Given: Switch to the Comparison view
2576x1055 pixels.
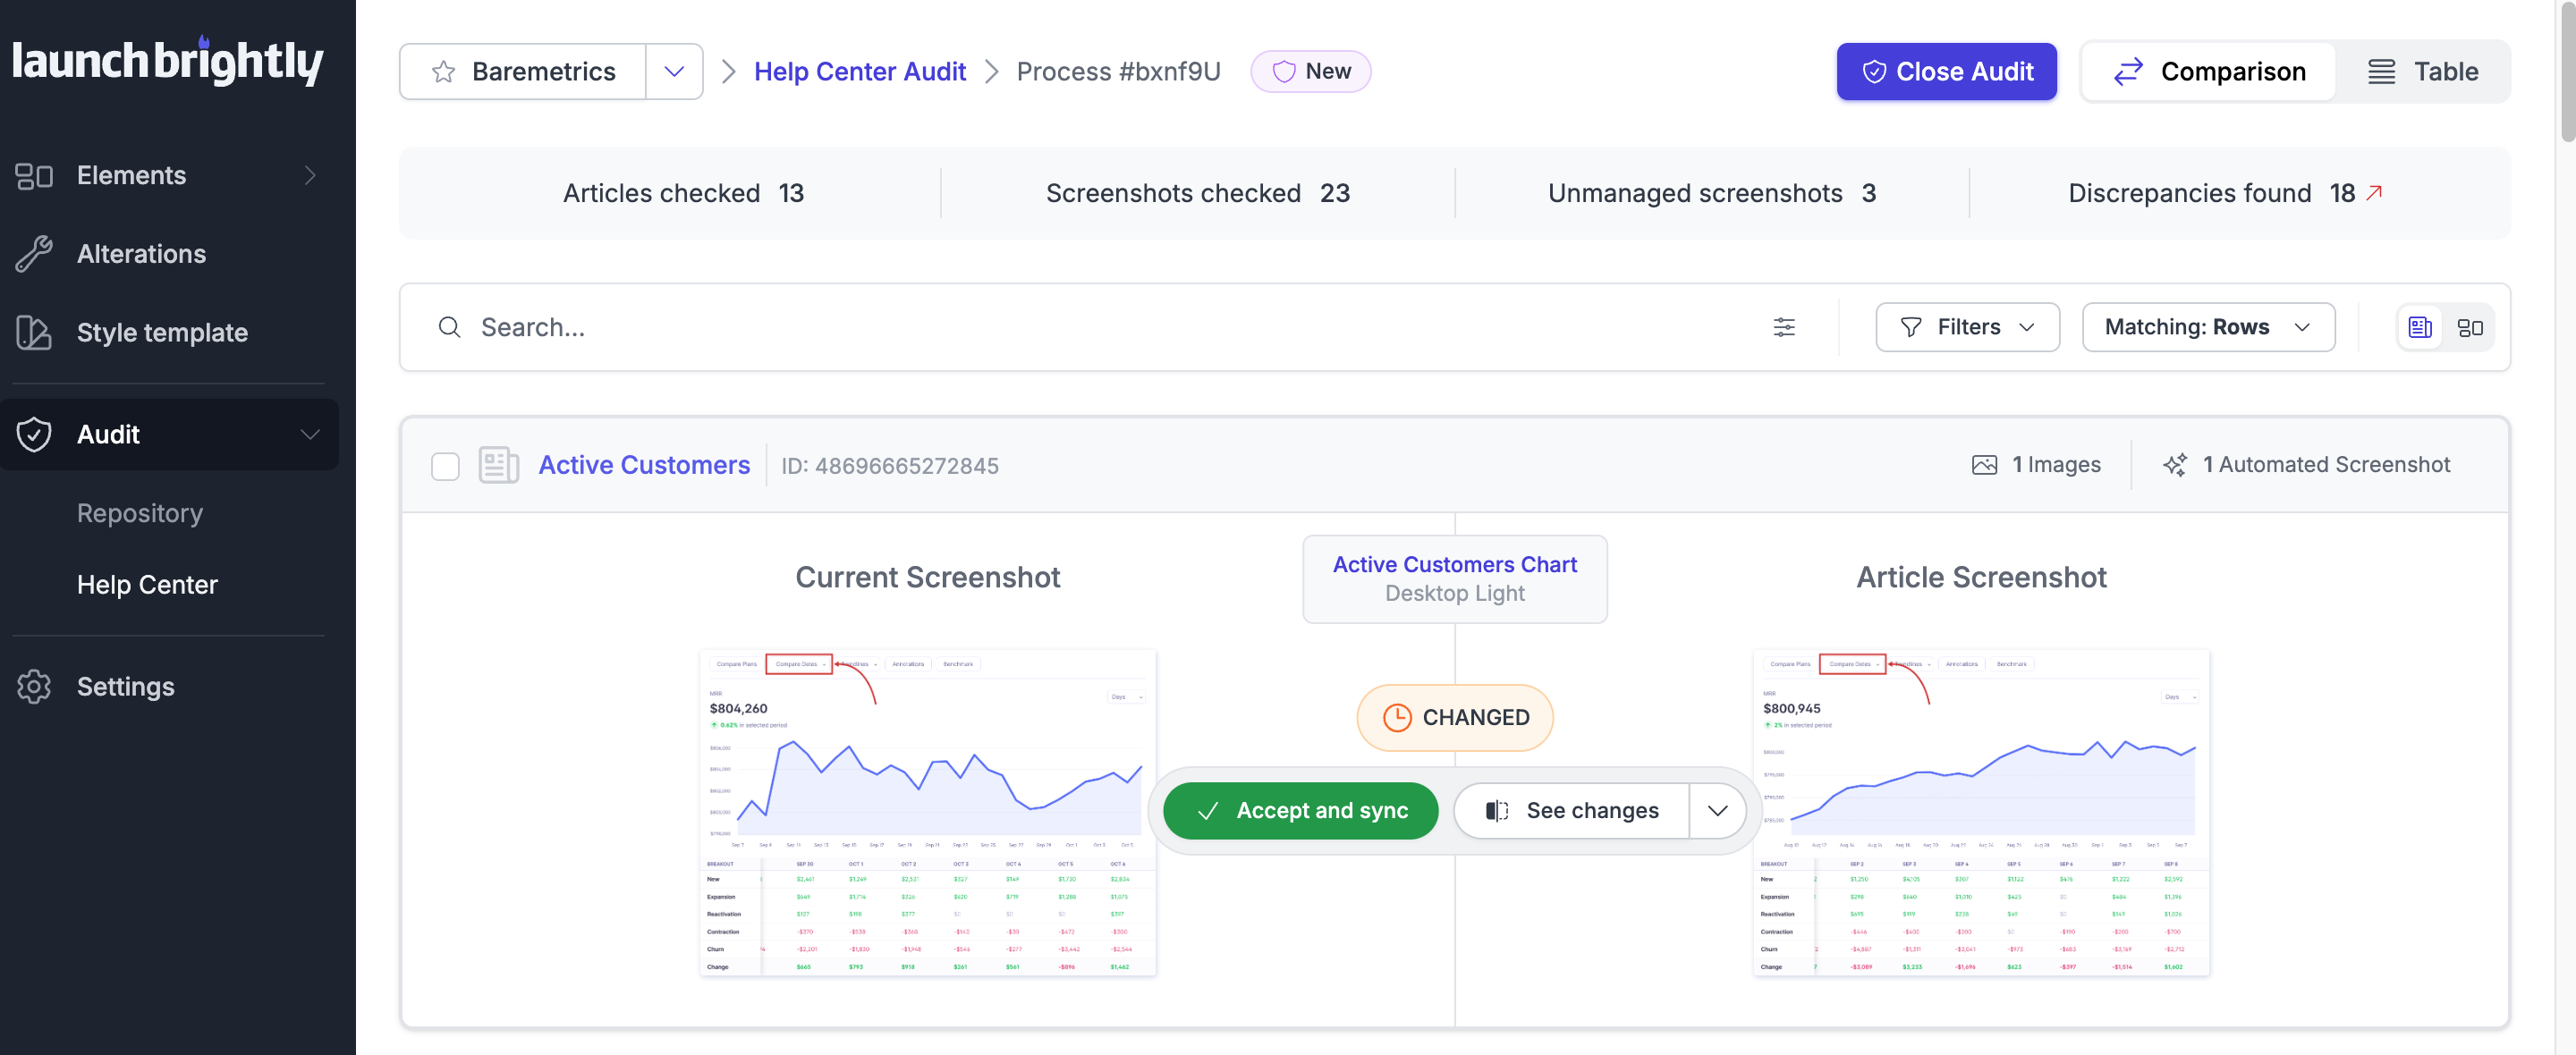Looking at the screenshot, I should point(2209,72).
